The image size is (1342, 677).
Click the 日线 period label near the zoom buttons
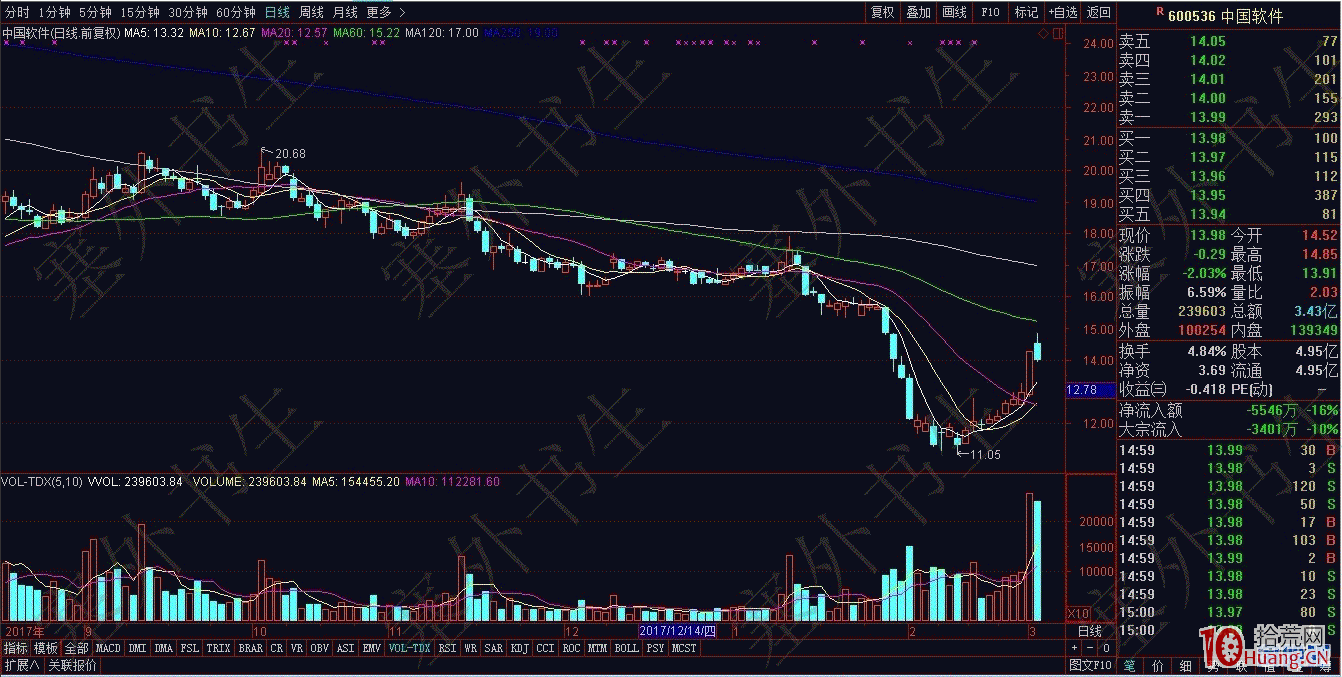point(1089,632)
